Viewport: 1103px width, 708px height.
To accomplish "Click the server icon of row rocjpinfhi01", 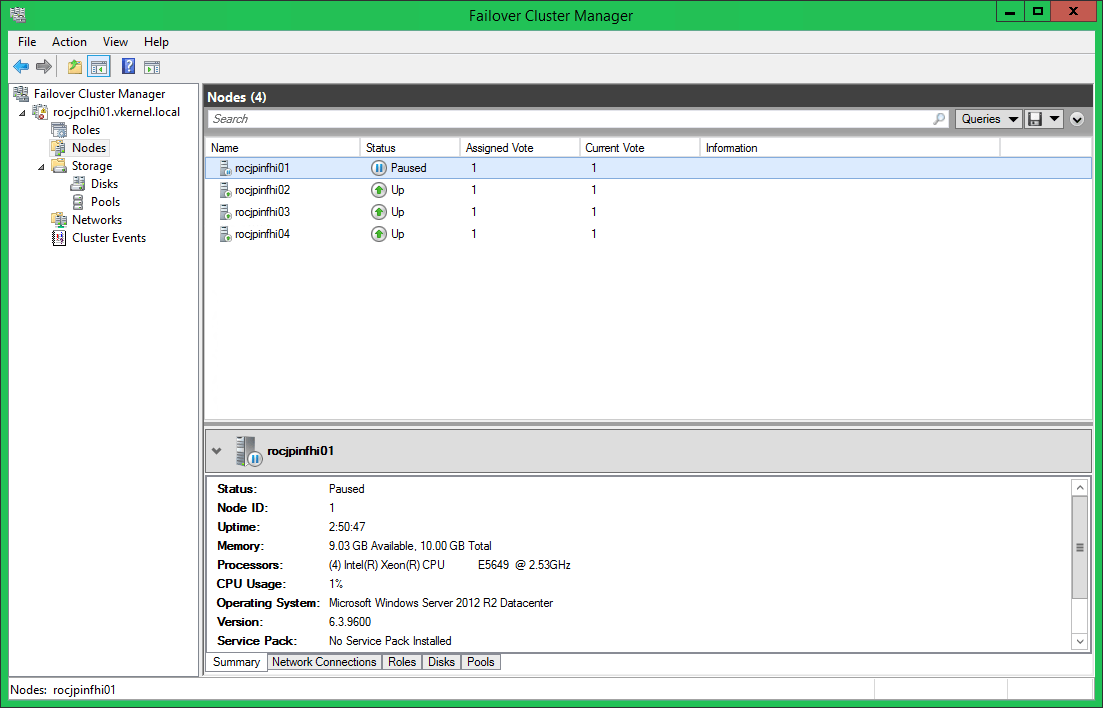I will 225,168.
